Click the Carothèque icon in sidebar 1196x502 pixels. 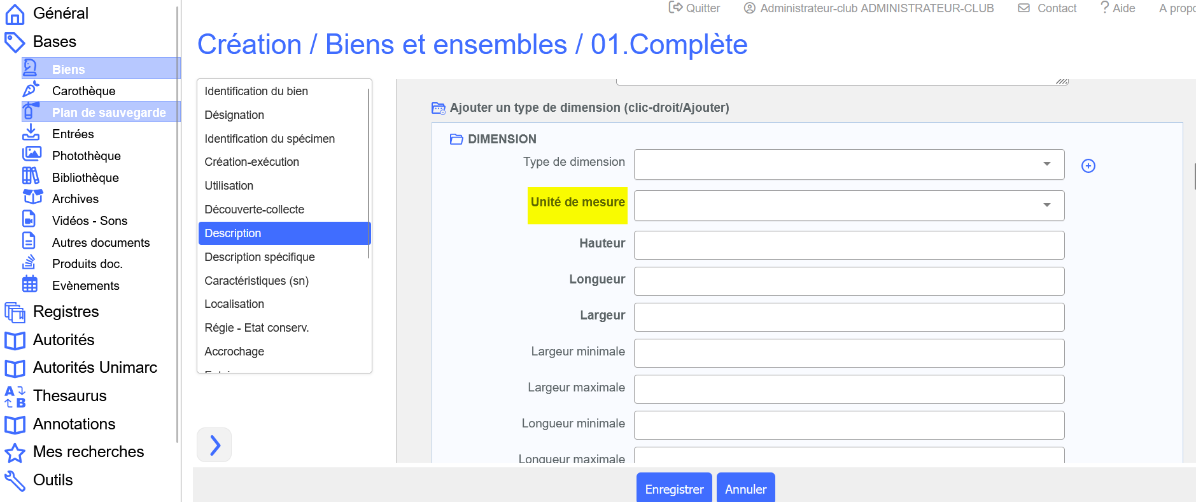(31, 91)
